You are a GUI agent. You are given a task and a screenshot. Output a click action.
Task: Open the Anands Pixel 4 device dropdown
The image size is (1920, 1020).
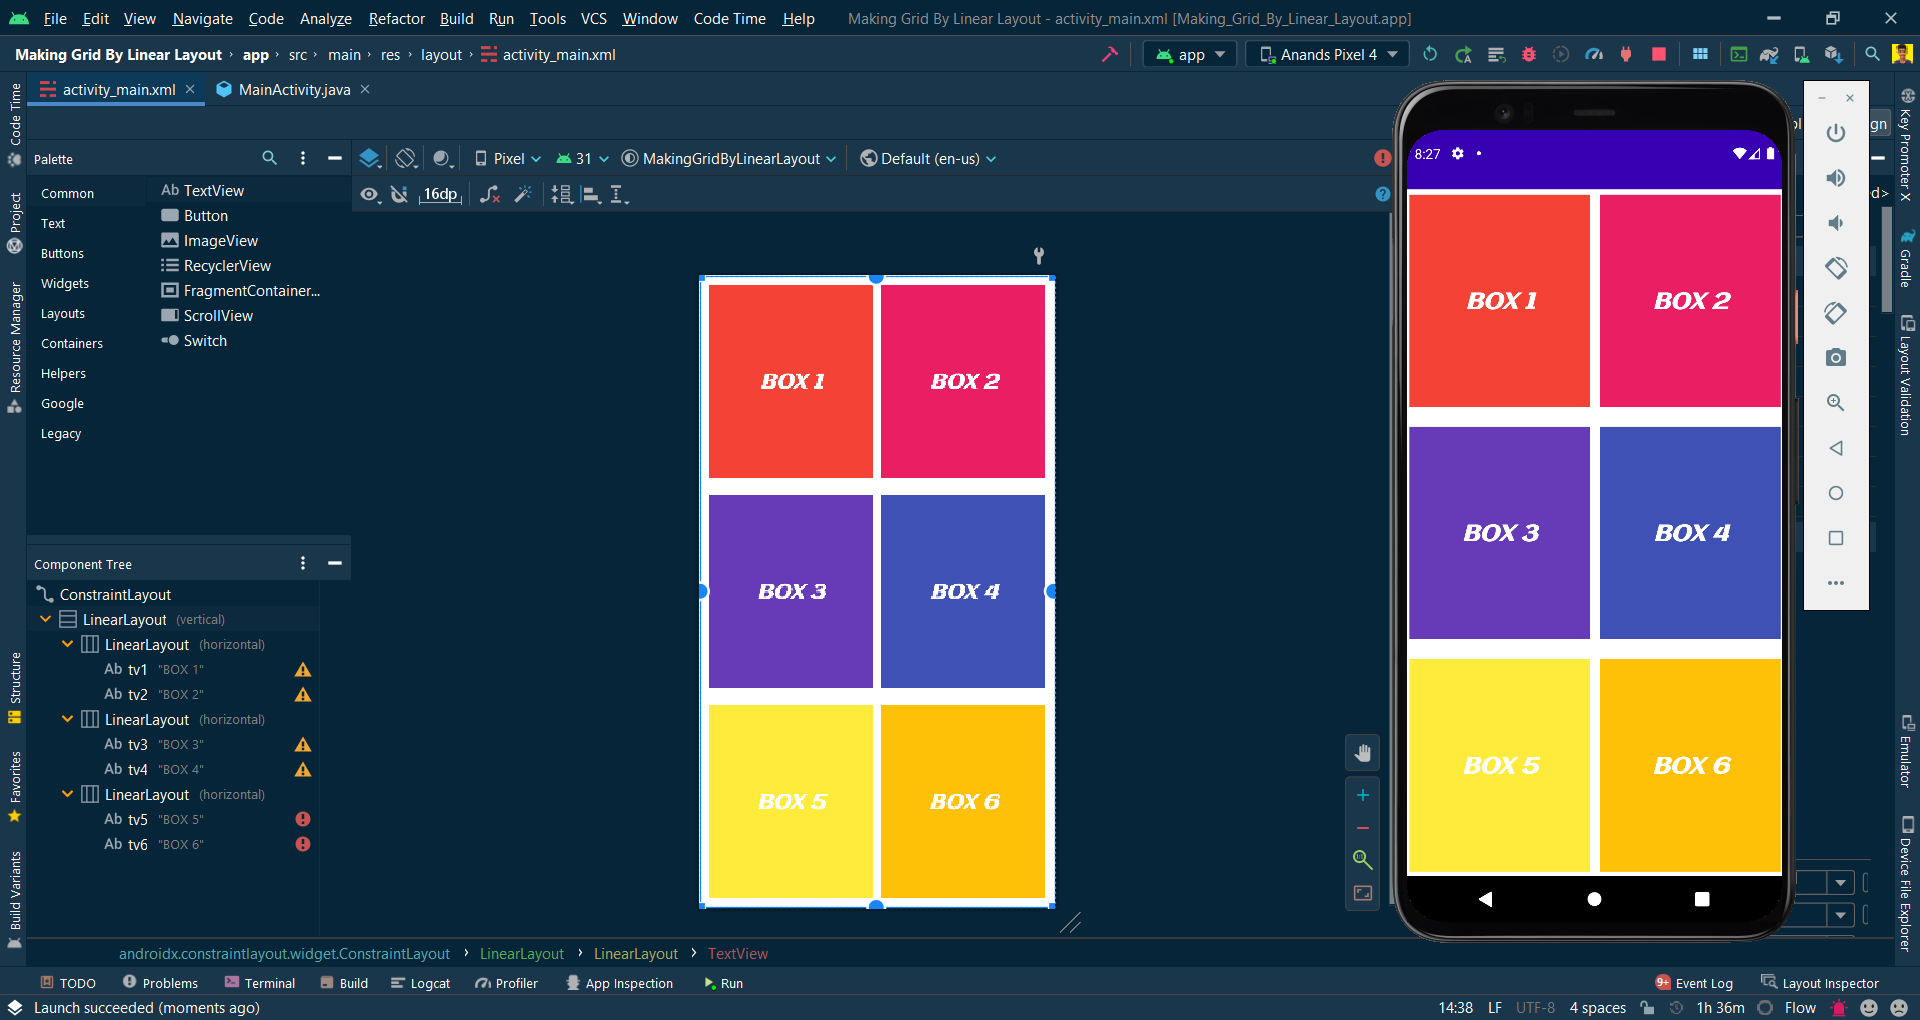pyautogui.click(x=1325, y=54)
